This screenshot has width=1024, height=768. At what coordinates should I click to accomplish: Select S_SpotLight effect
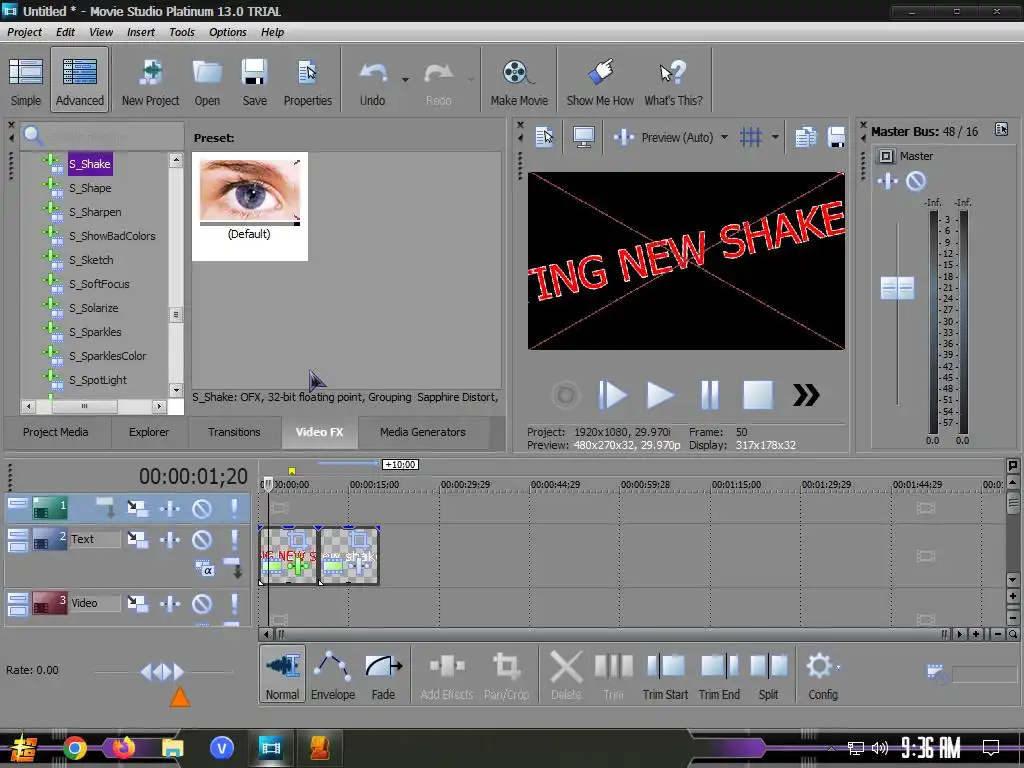click(98, 380)
